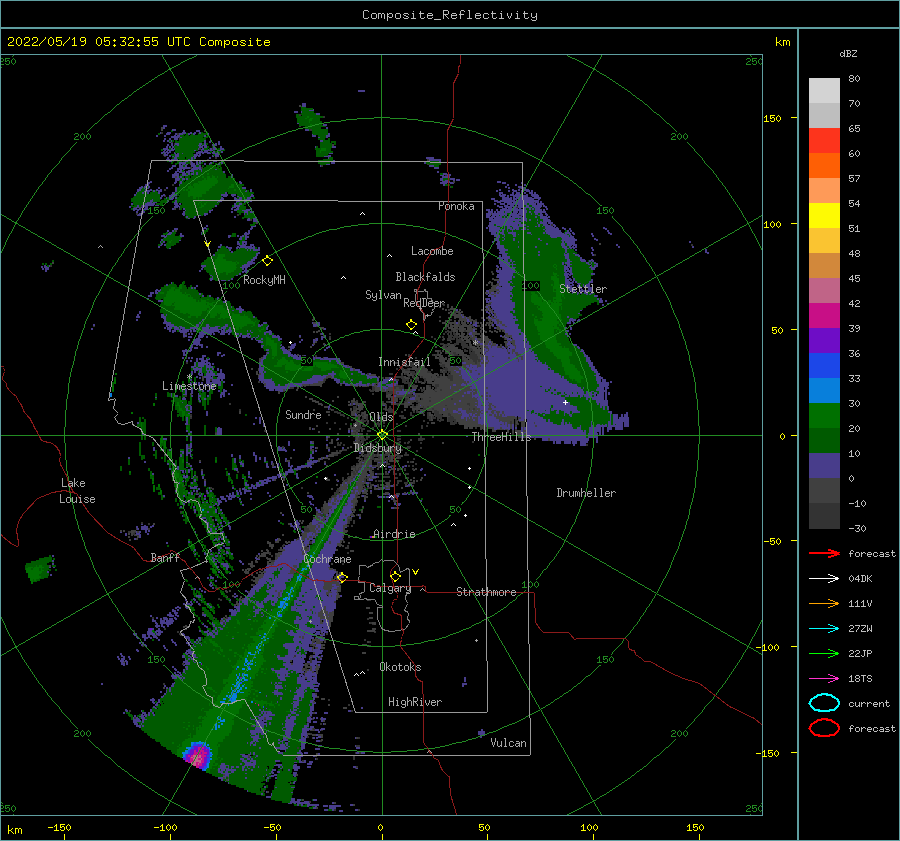Click the red forecast ellipse icon
Image resolution: width=900 pixels, height=841 pixels.
pos(824,728)
